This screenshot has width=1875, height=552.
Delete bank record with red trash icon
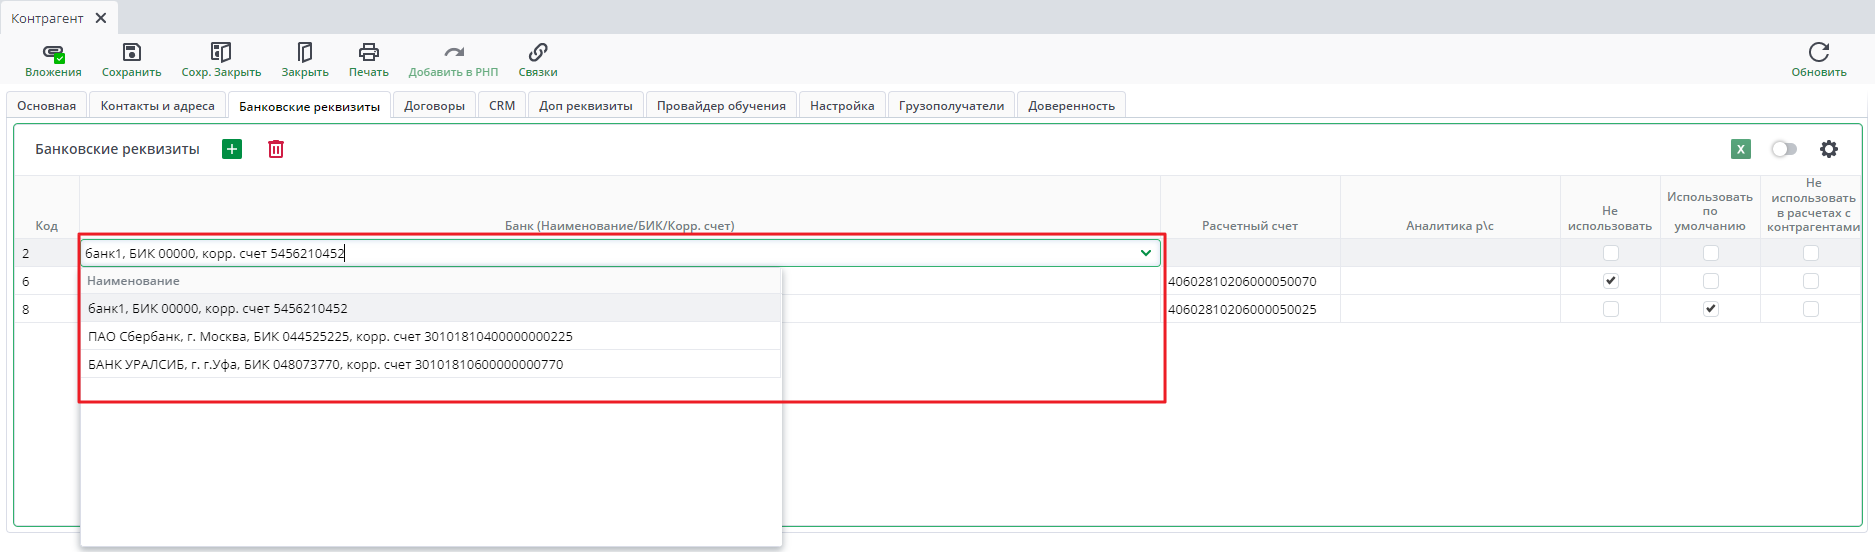[276, 149]
